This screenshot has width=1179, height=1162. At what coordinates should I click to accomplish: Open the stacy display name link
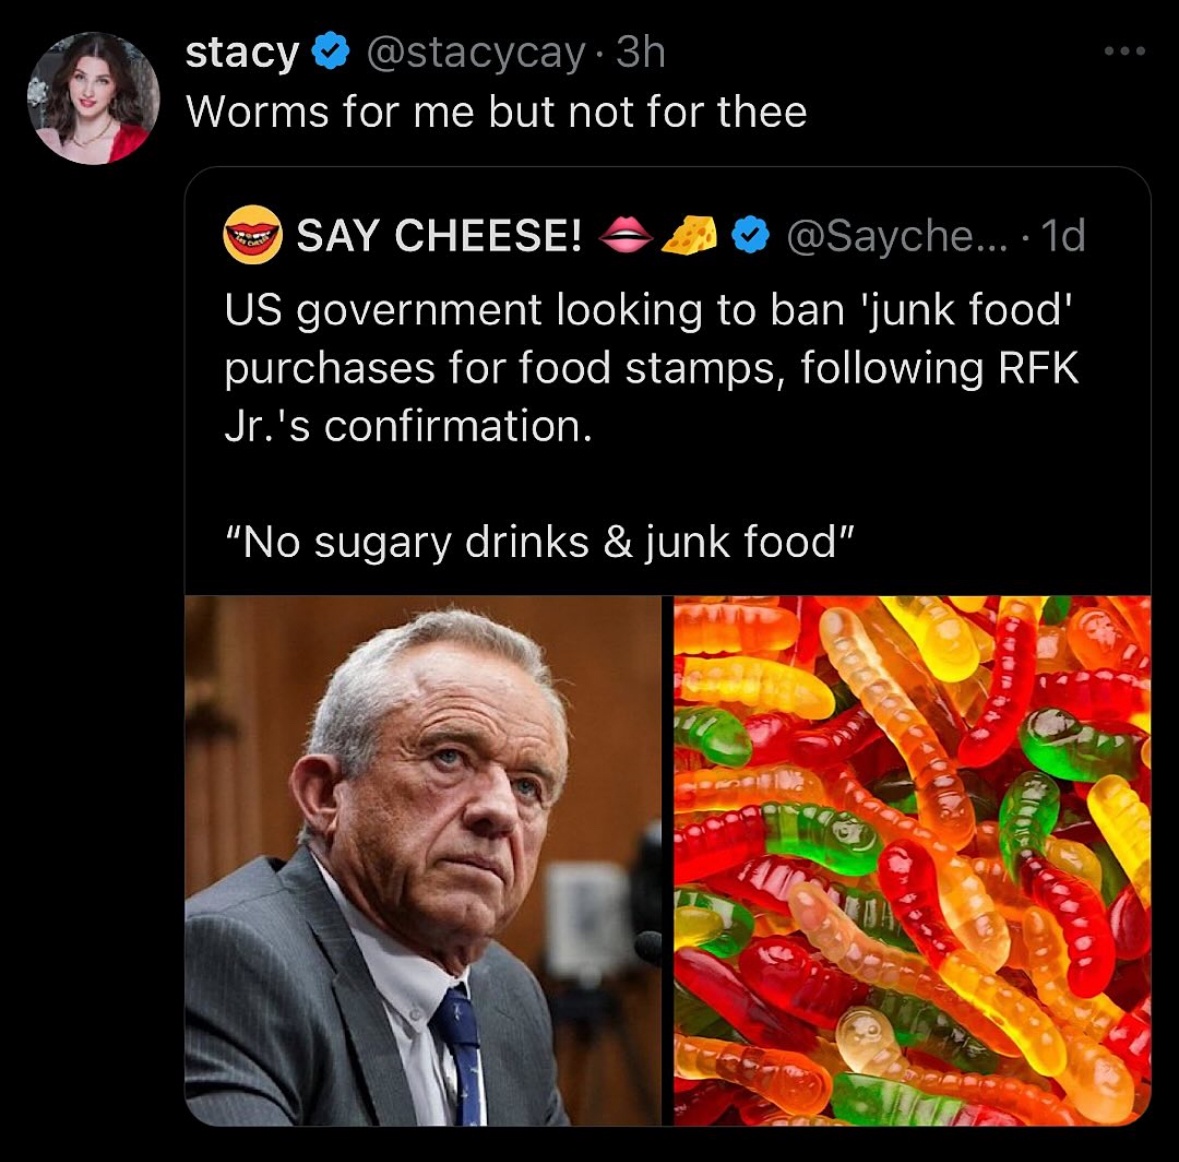[x=242, y=52]
